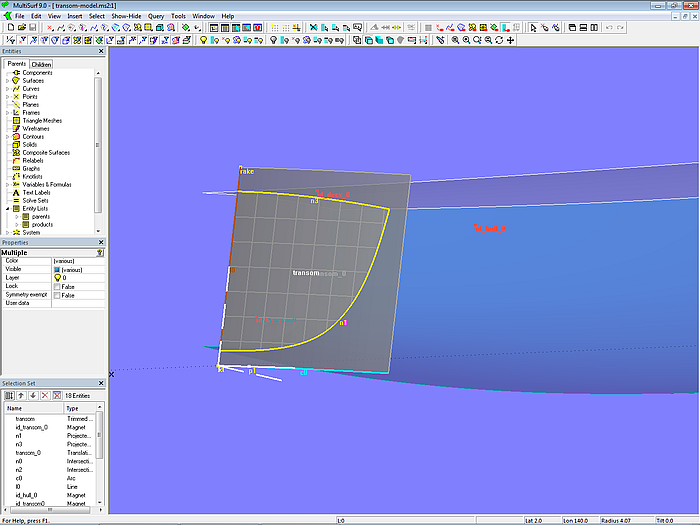The image size is (700, 525).
Task: Click the up arrow in Selection Set toolbar
Action: 20,396
